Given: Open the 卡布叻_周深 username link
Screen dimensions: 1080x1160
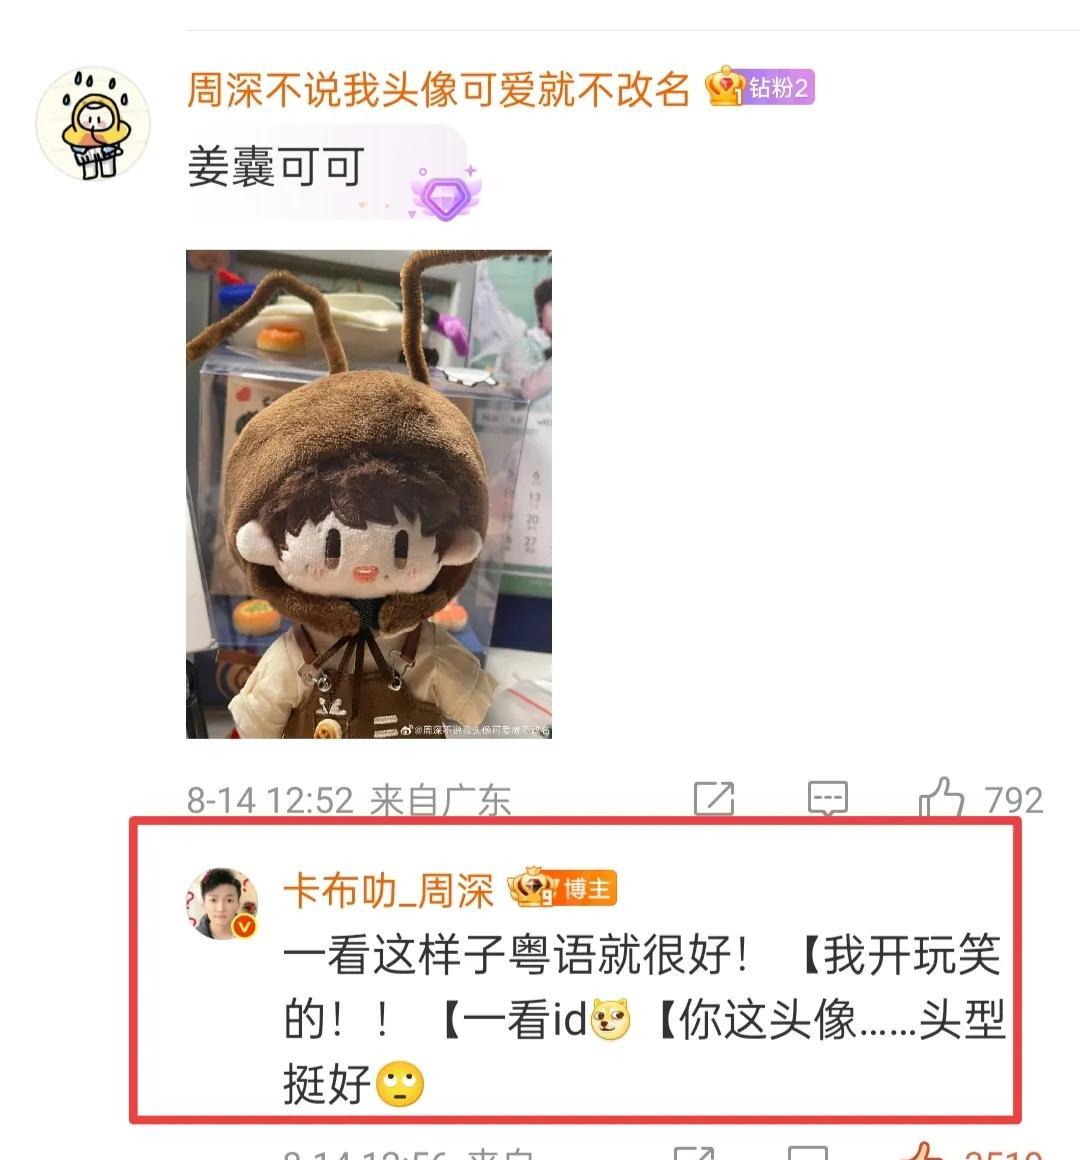Looking at the screenshot, I should [388, 889].
